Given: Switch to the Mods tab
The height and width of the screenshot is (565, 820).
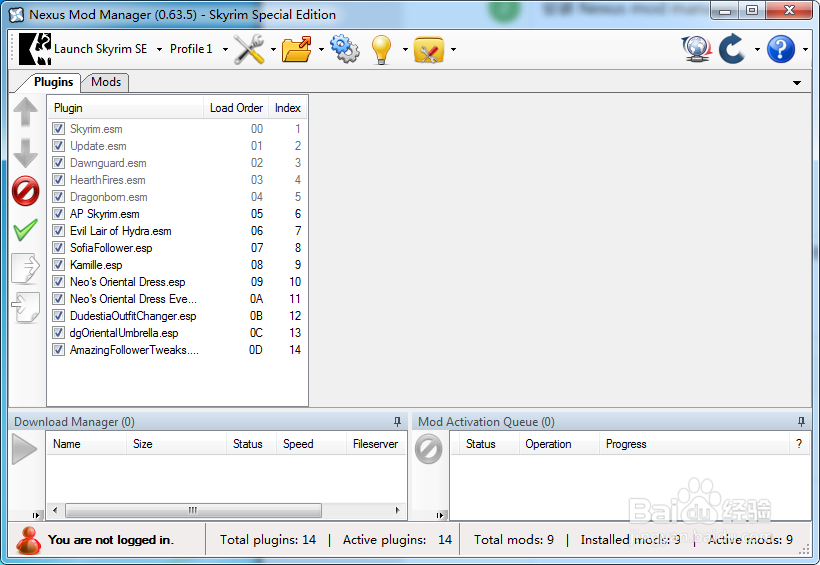Looking at the screenshot, I should tap(106, 82).
